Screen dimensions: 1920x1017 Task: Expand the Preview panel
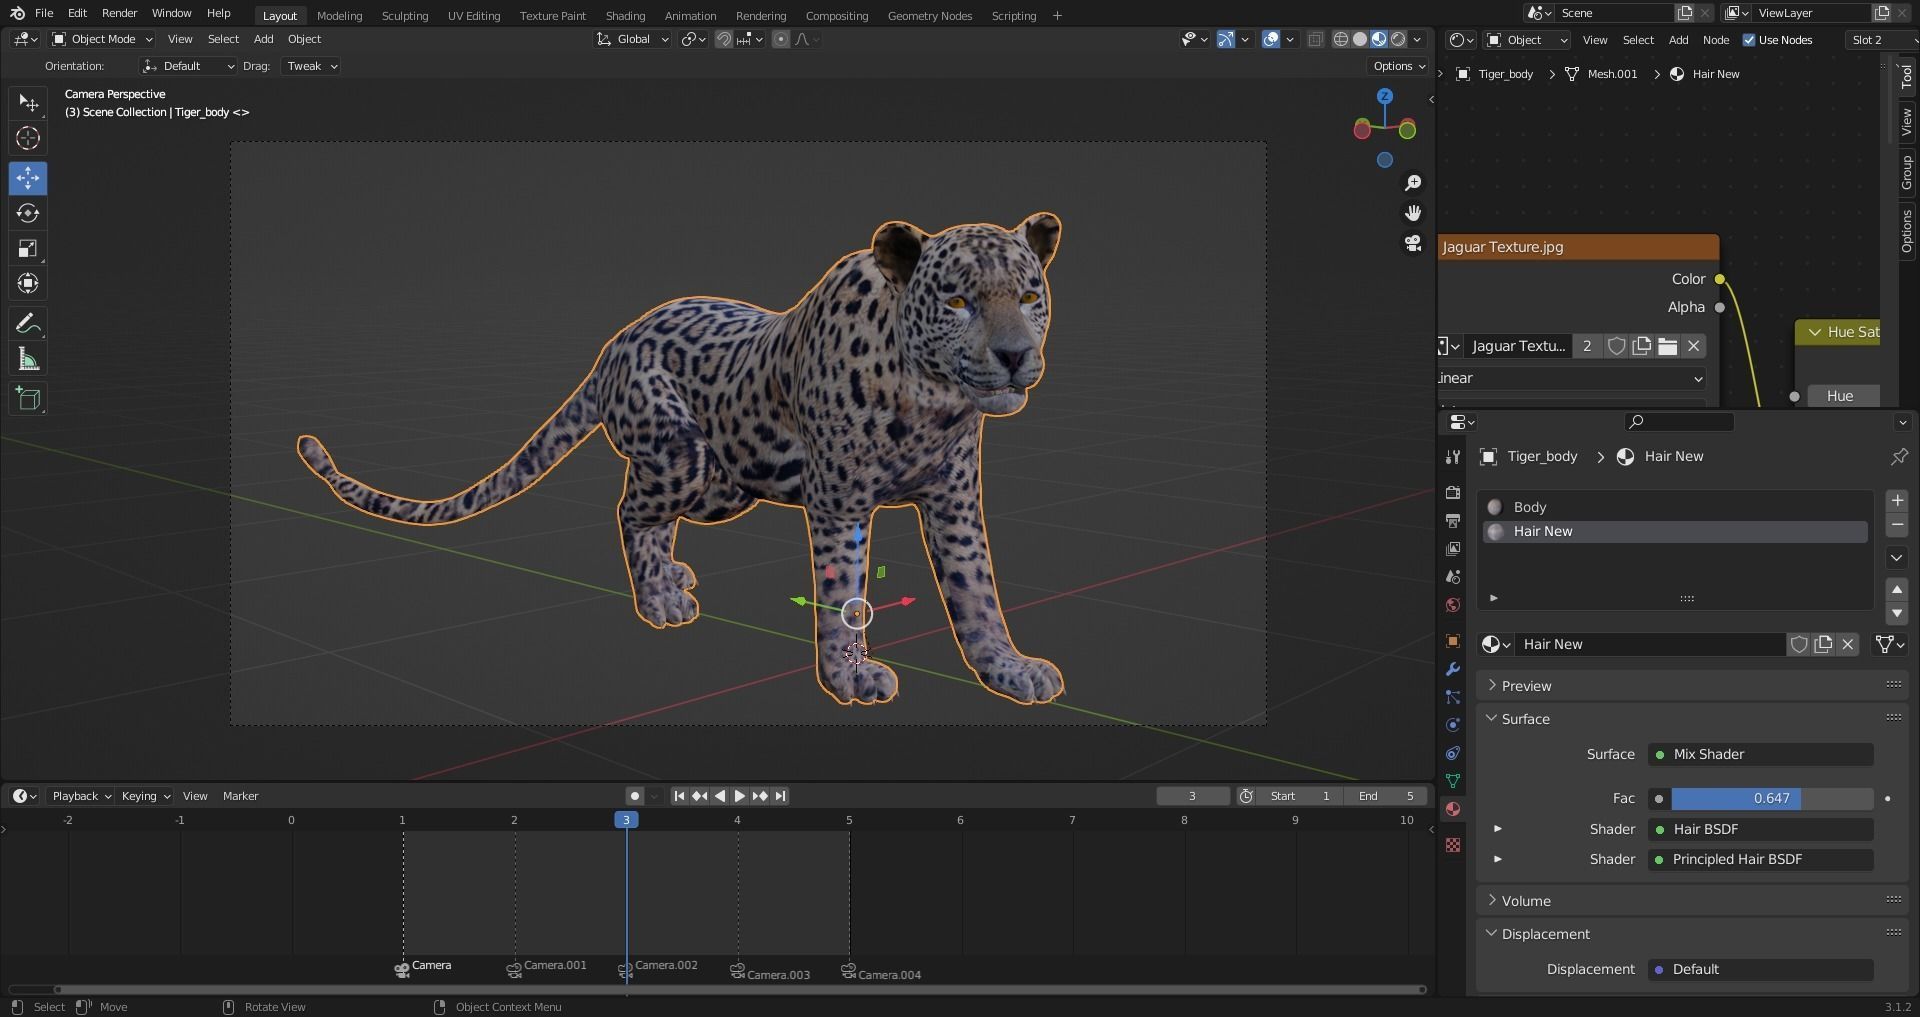(1525, 686)
